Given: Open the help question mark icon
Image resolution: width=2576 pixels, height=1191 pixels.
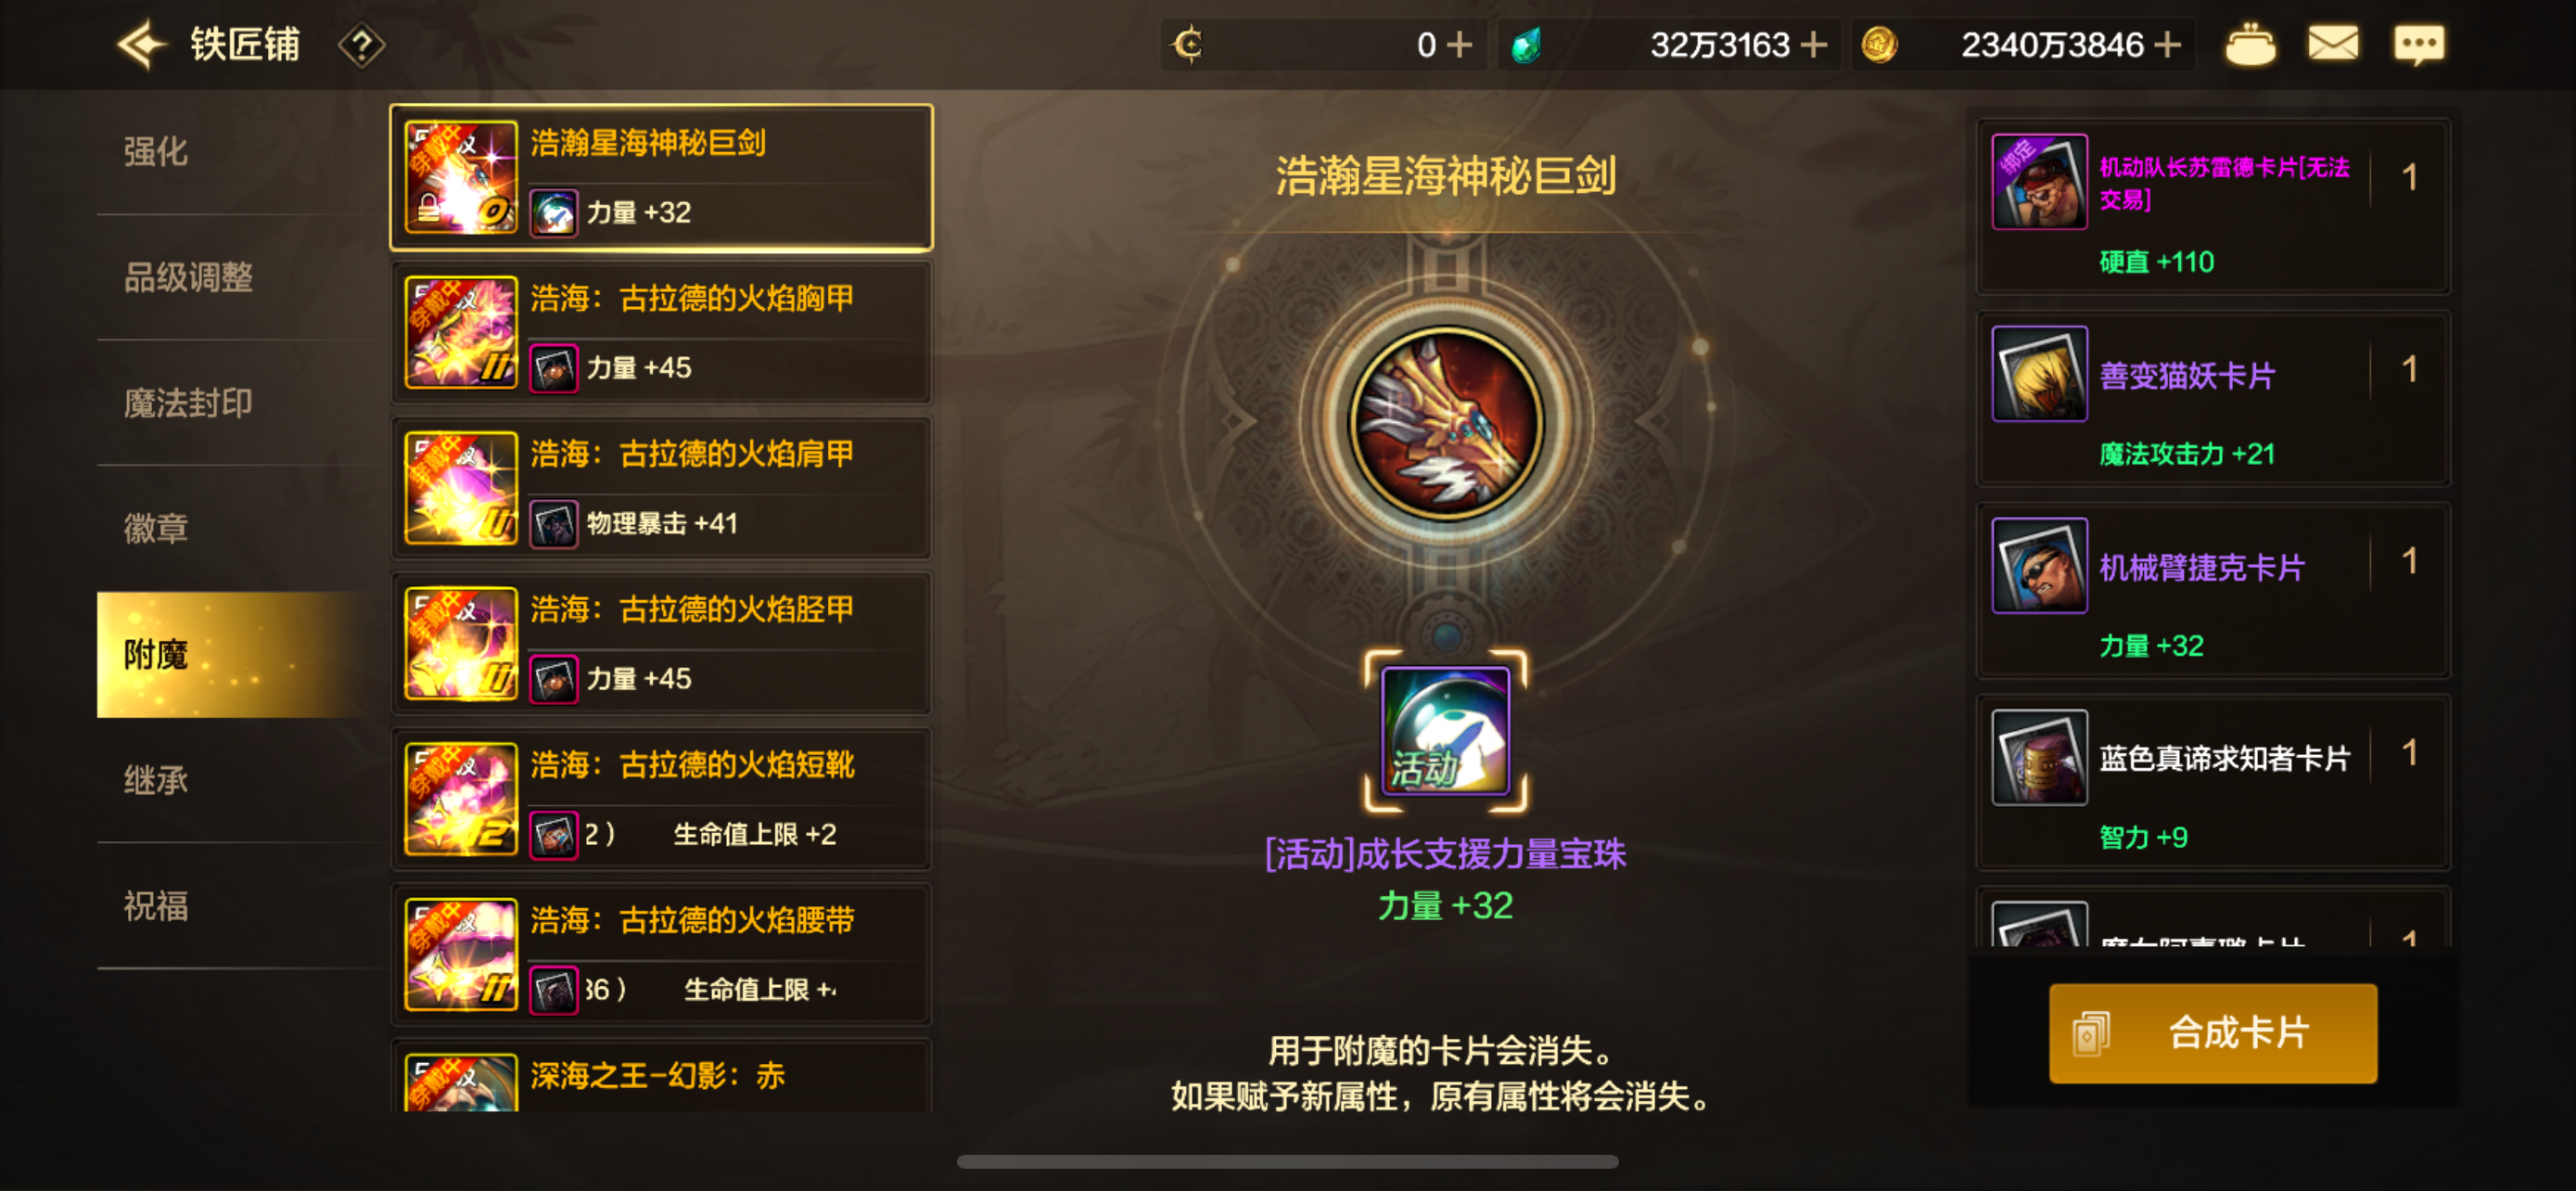Looking at the screenshot, I should click(x=361, y=46).
